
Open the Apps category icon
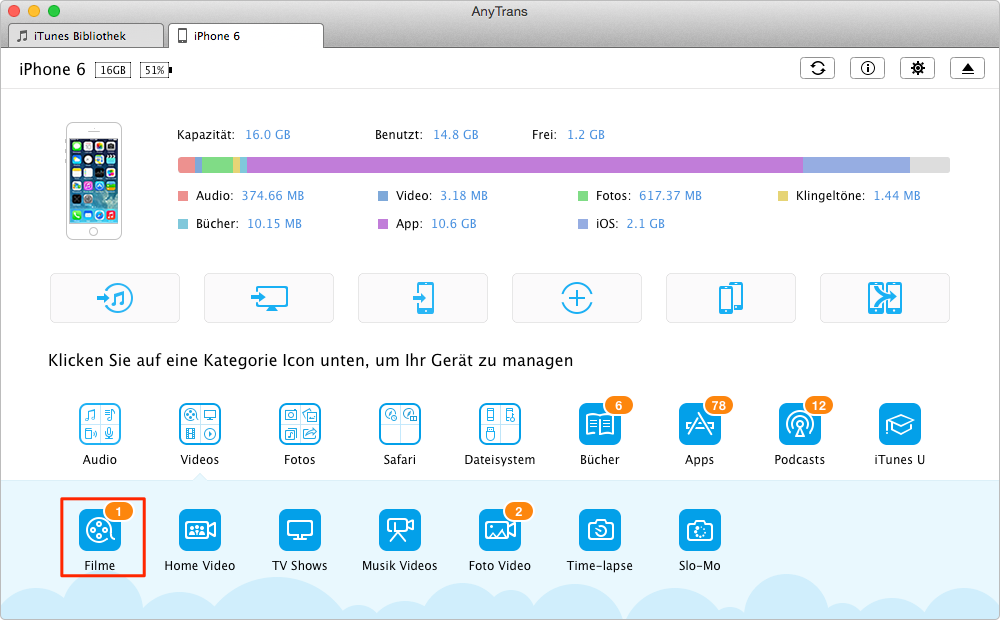(700, 424)
